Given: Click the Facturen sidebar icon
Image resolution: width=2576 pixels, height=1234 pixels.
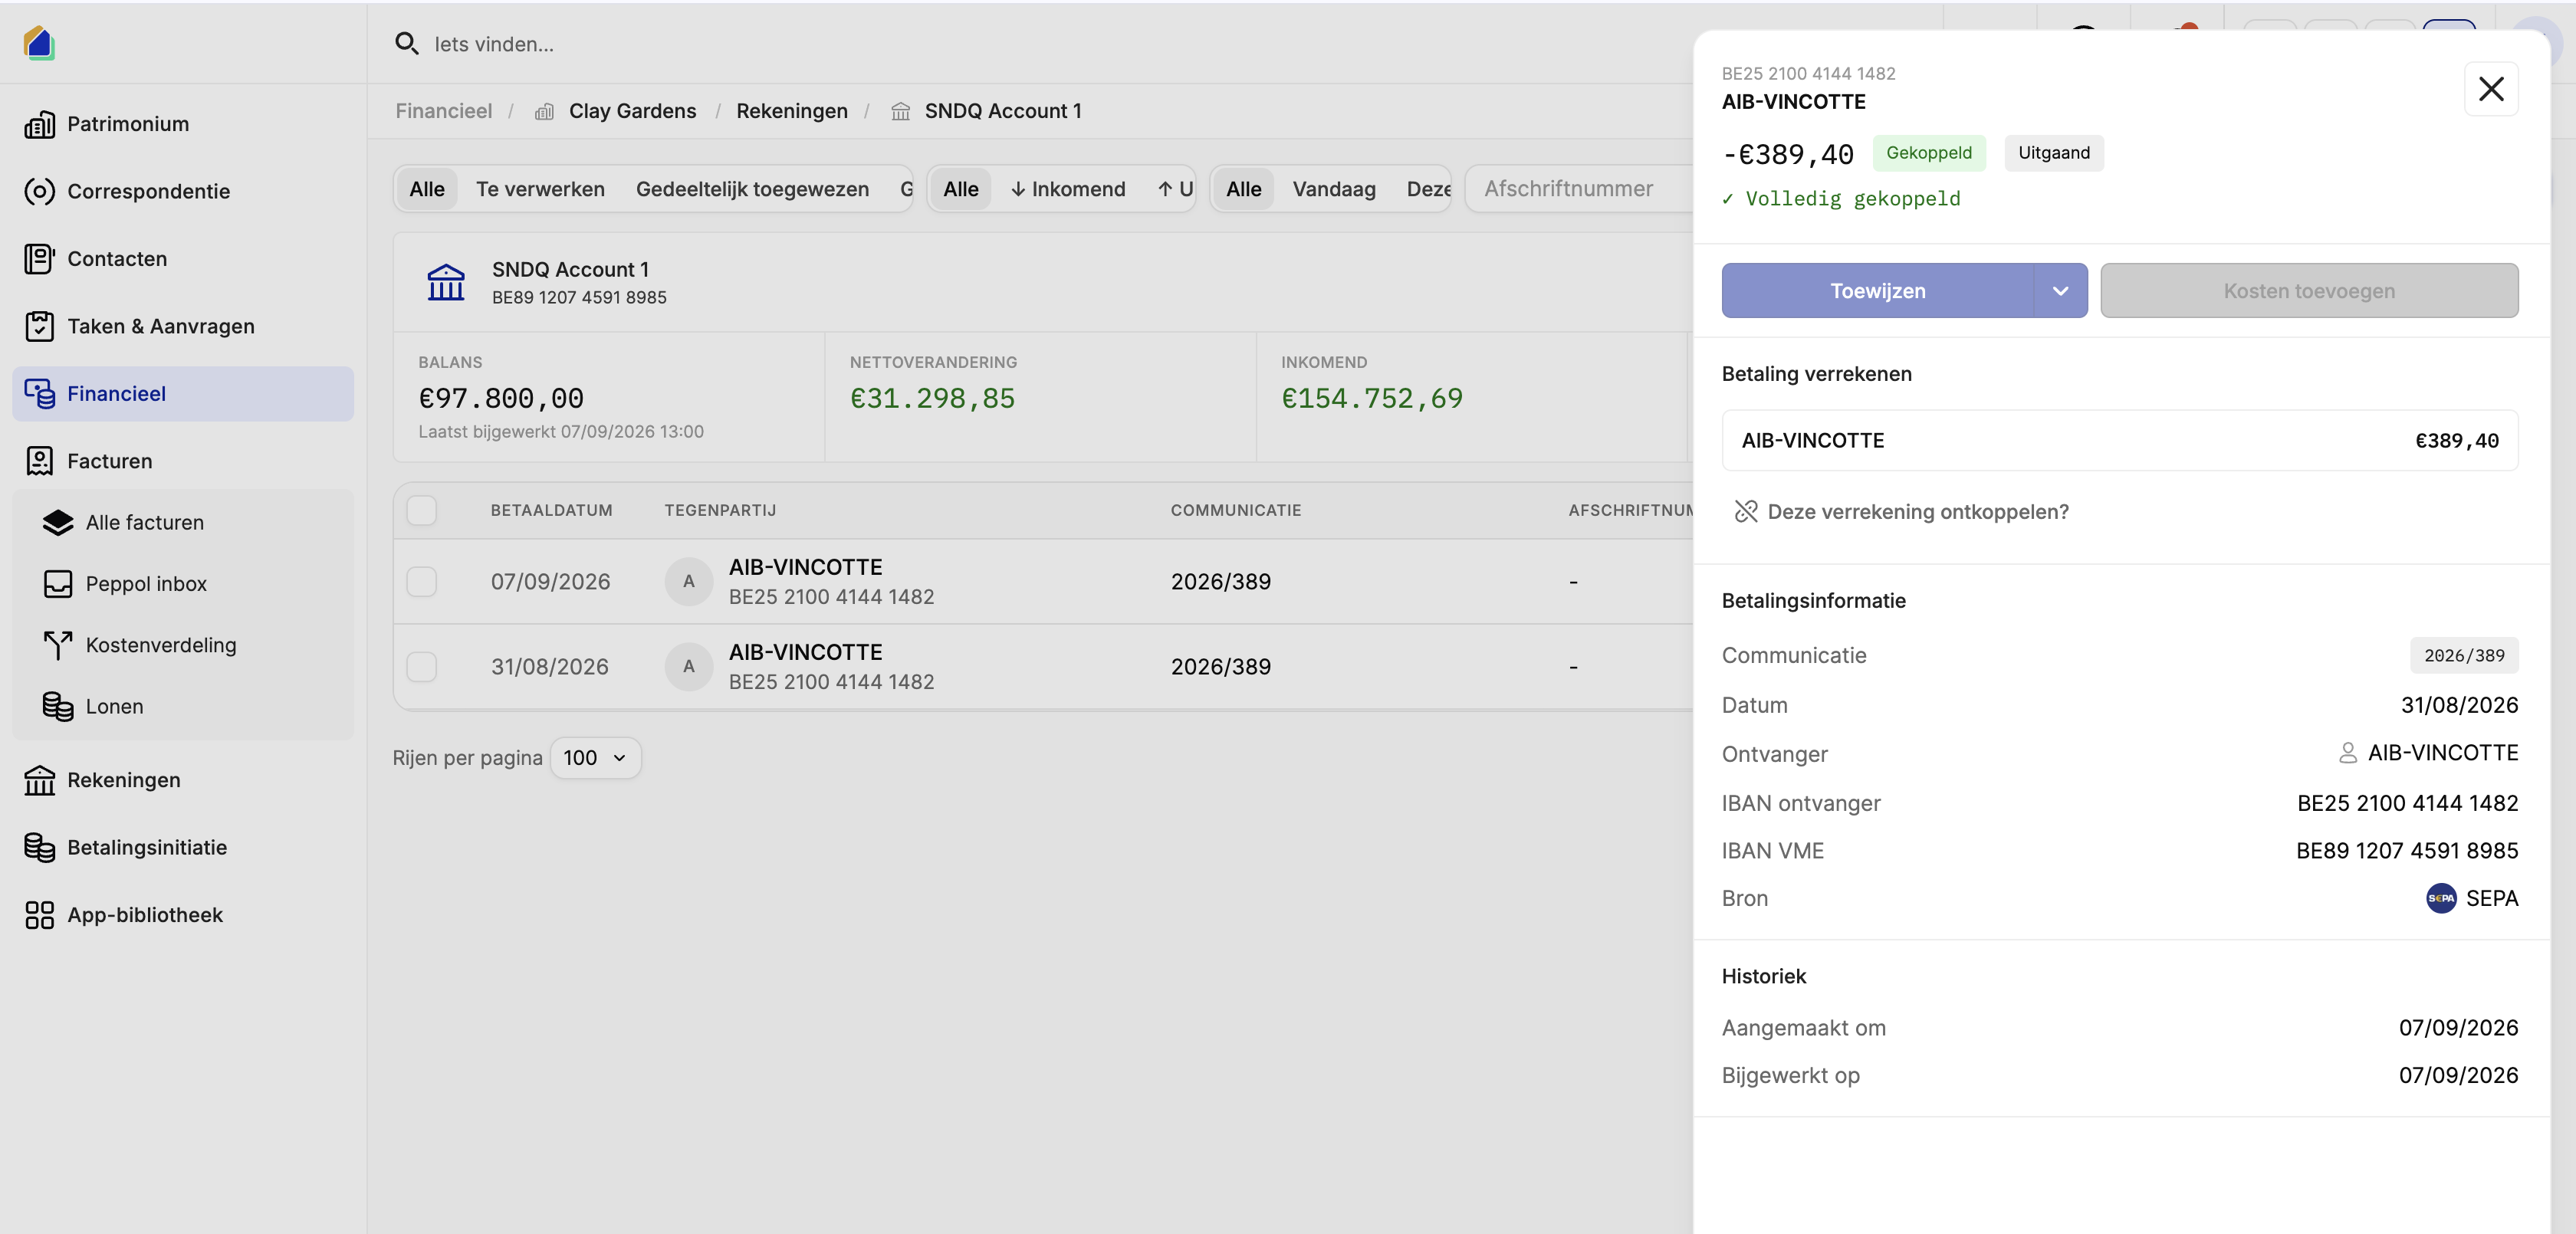Looking at the screenshot, I should coord(39,461).
